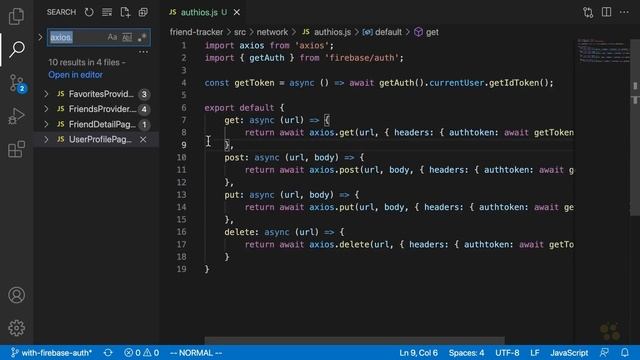Select the Search view icon
Screen dimensions: 640x360
point(16,49)
